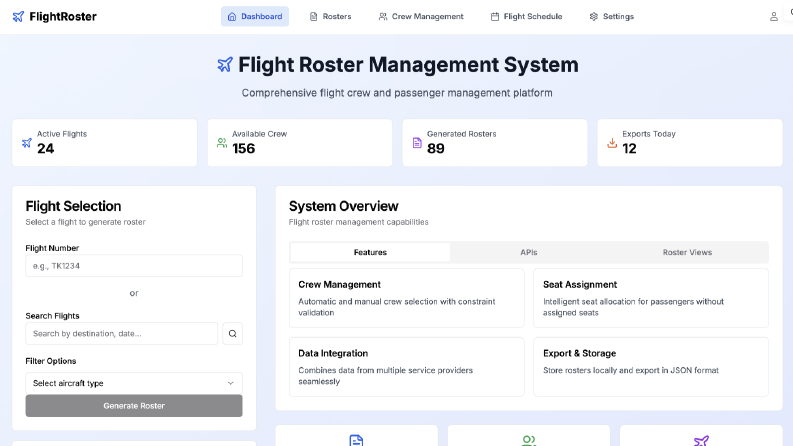Open the user profile icon in header
793x446 pixels.
(x=773, y=17)
